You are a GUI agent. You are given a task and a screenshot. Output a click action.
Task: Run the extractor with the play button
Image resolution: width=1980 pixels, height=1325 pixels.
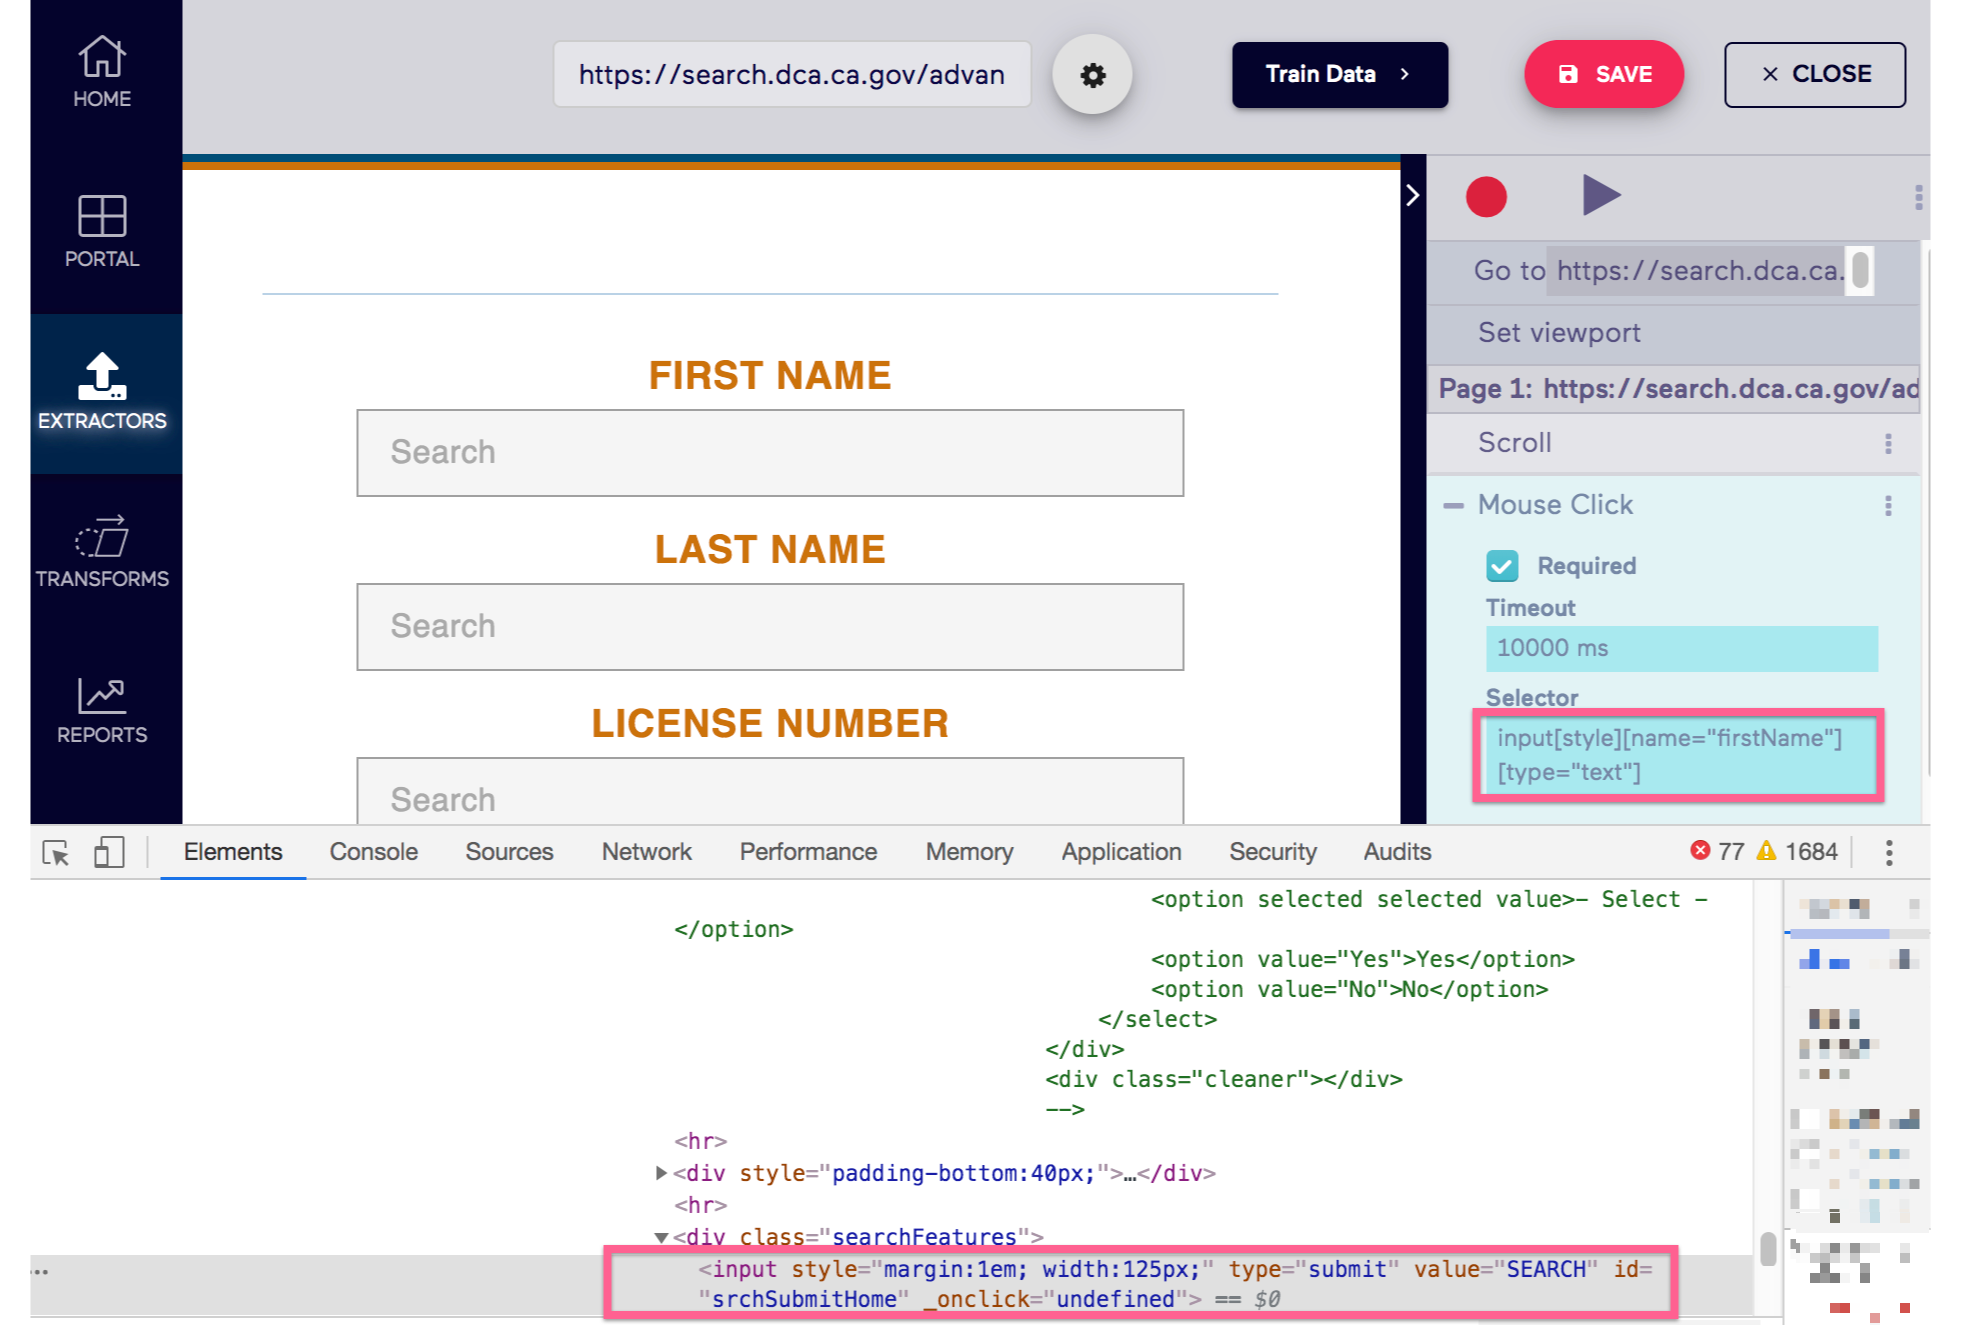coord(1600,196)
